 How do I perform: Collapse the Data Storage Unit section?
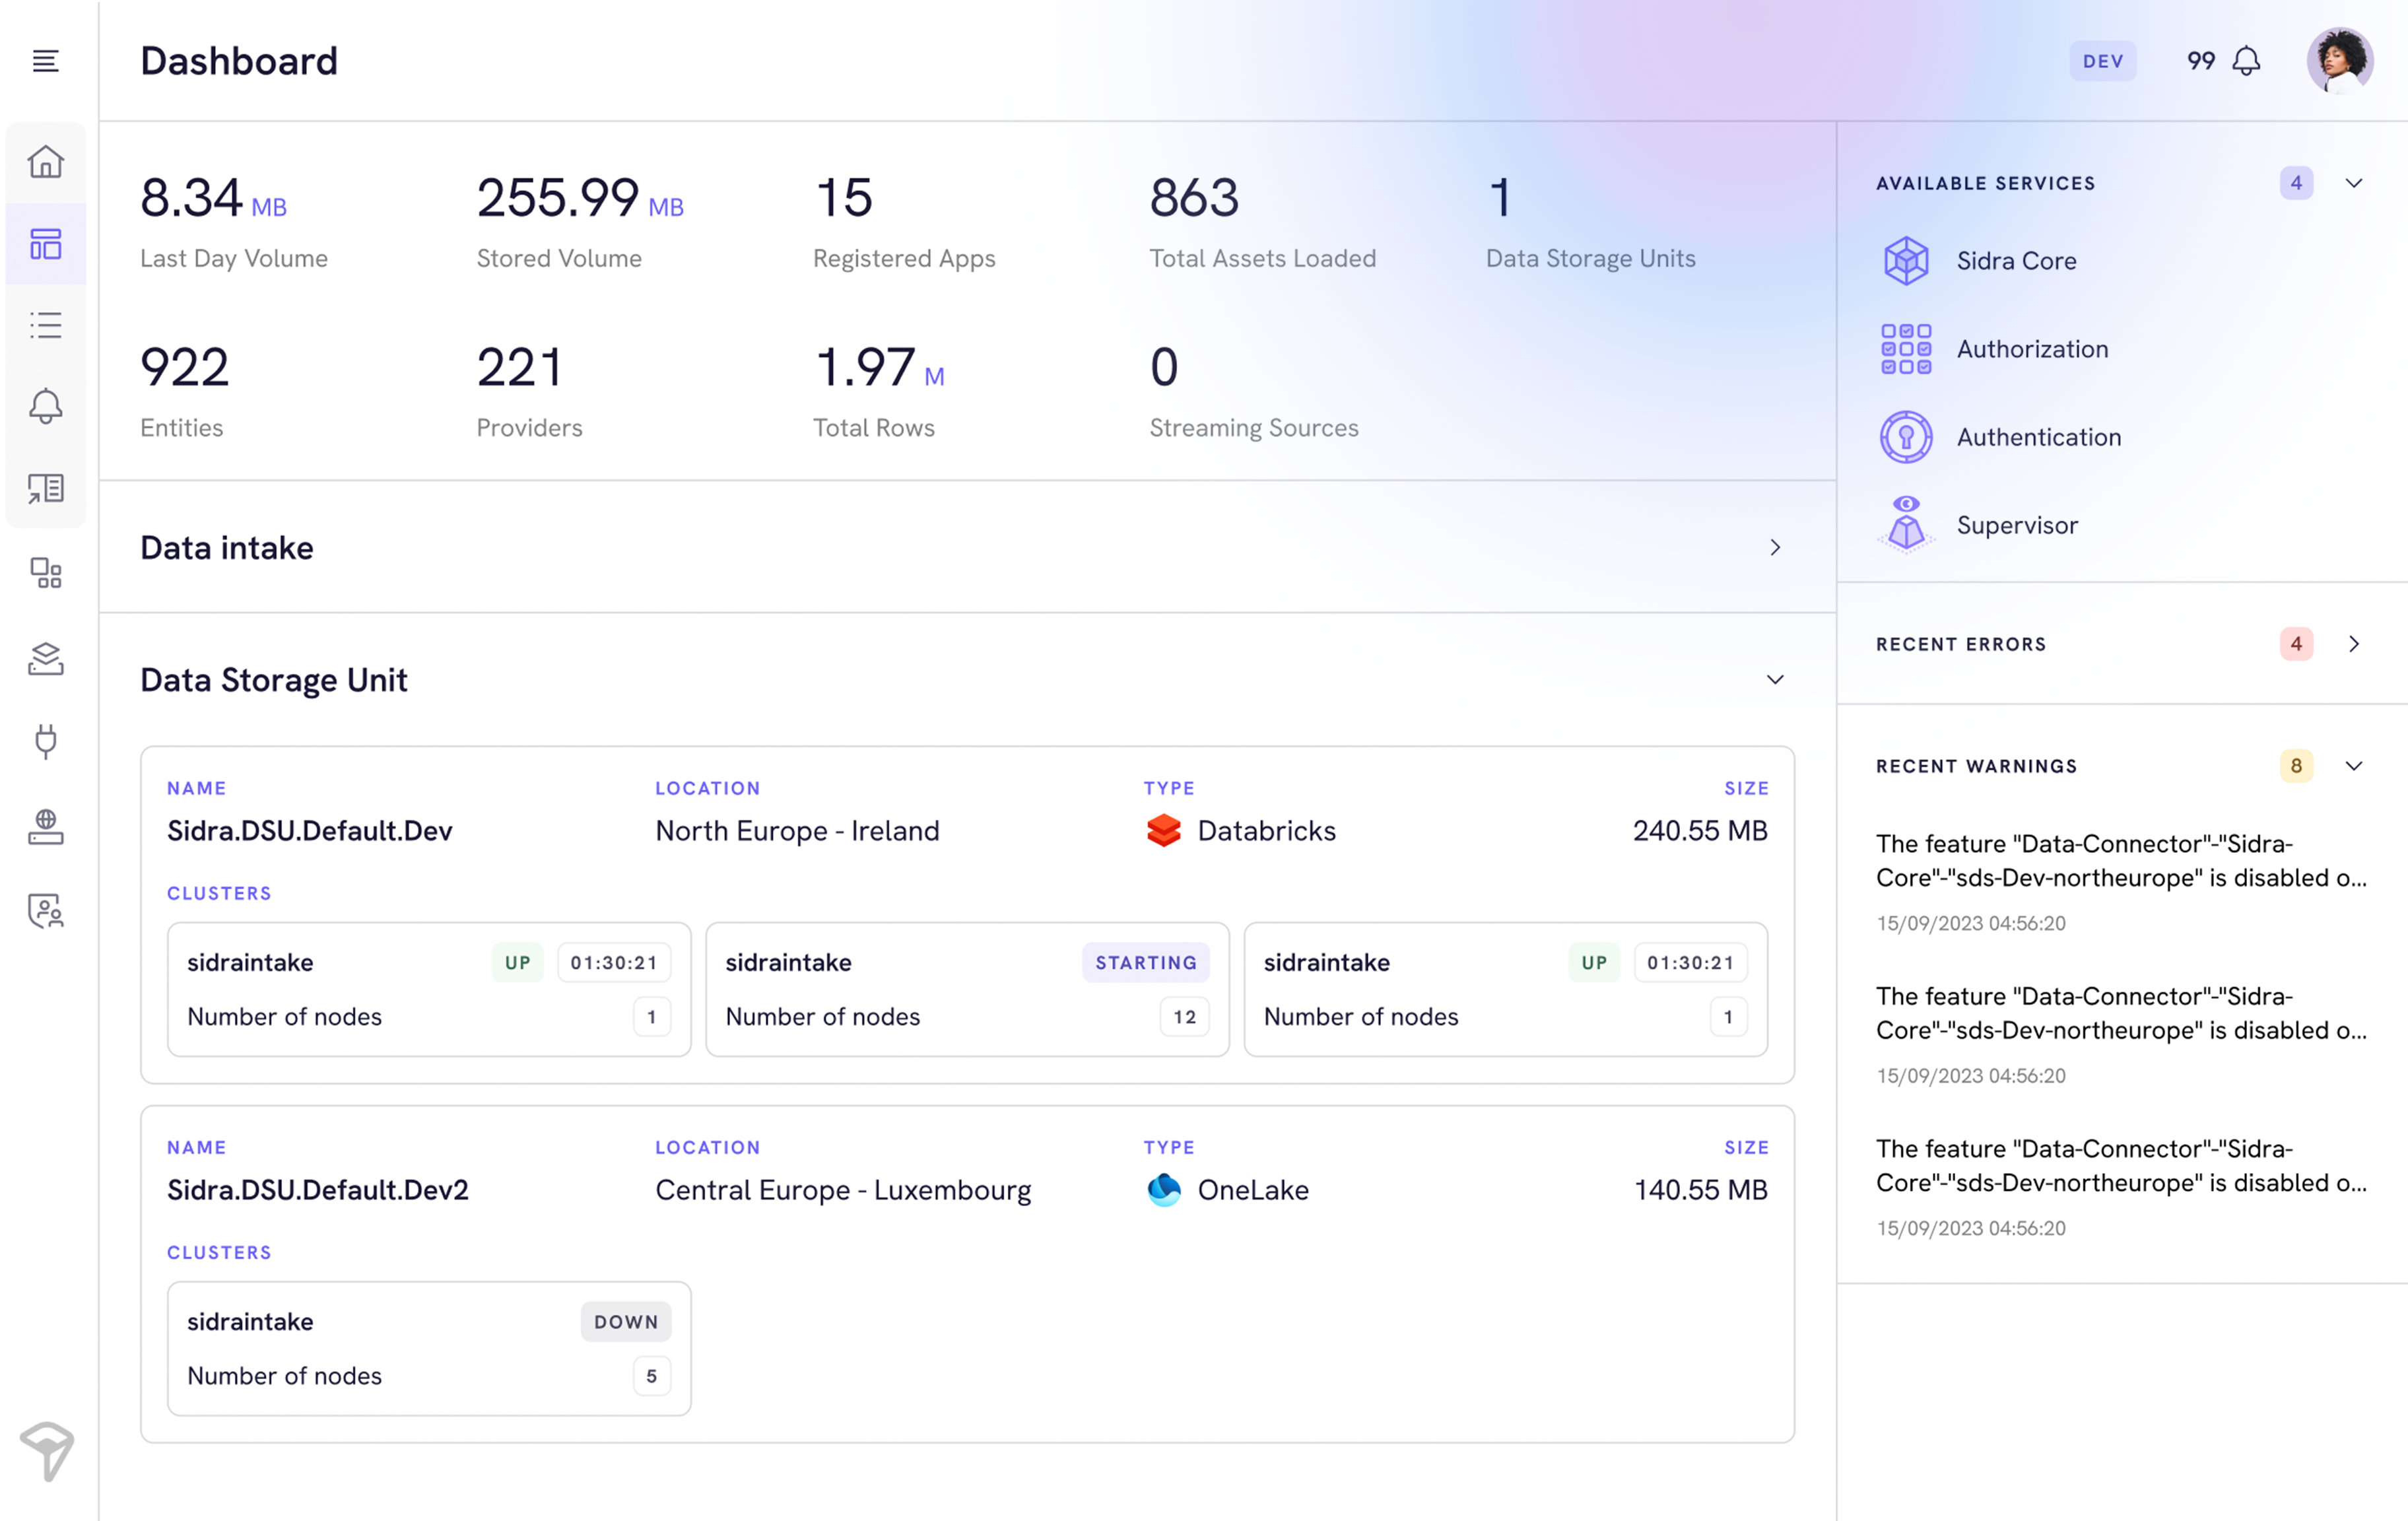(x=1774, y=680)
